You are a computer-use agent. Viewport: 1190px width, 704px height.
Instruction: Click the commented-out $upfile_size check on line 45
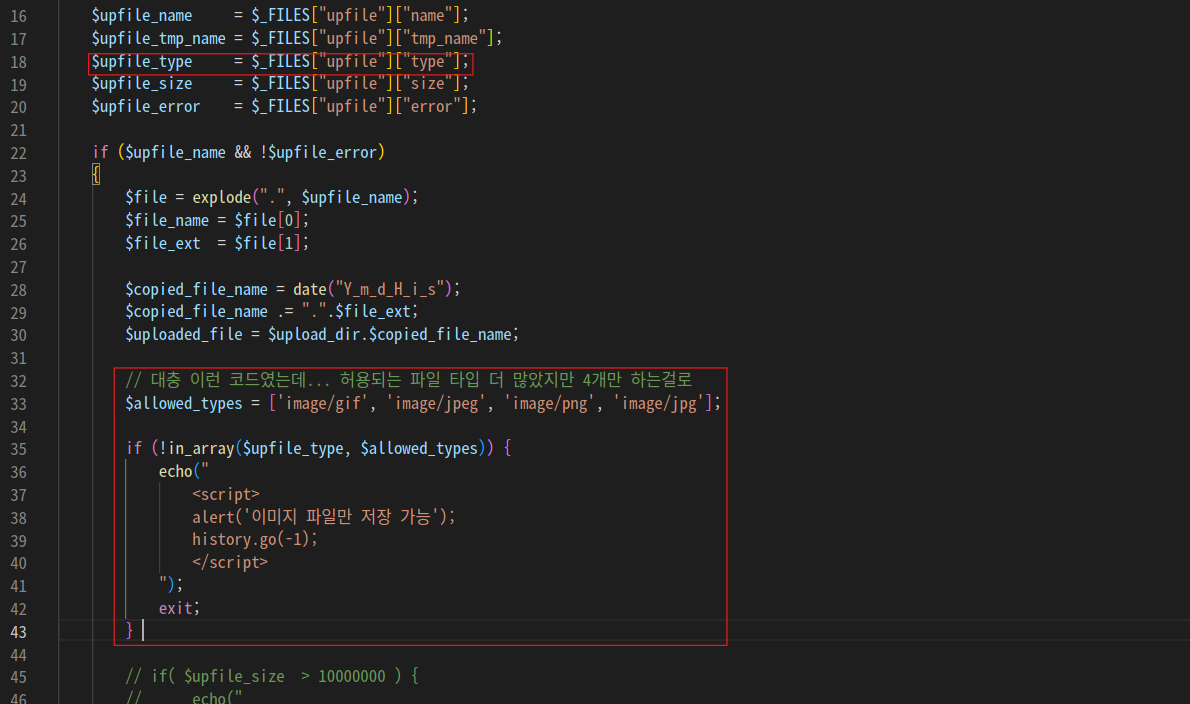270,676
